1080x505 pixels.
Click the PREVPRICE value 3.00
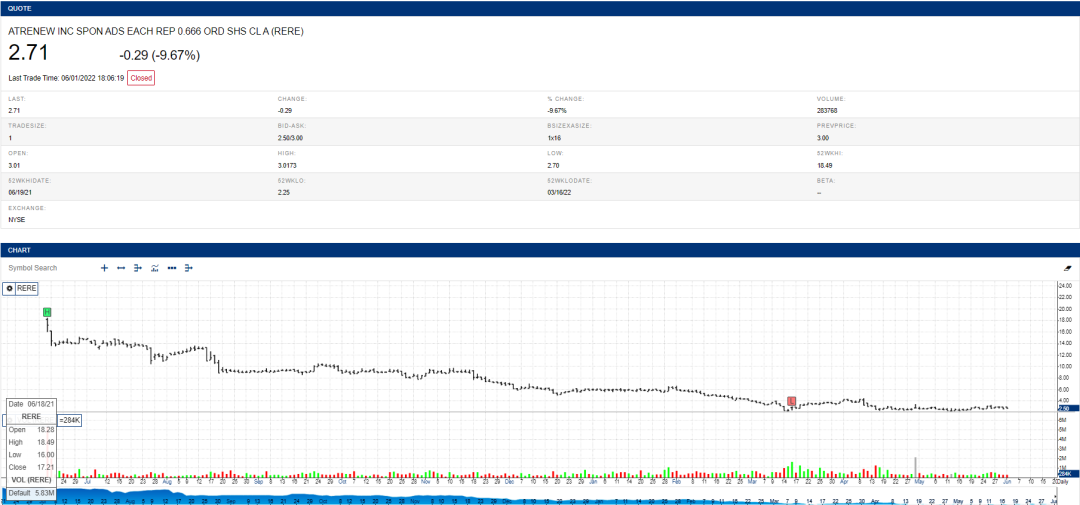point(822,138)
